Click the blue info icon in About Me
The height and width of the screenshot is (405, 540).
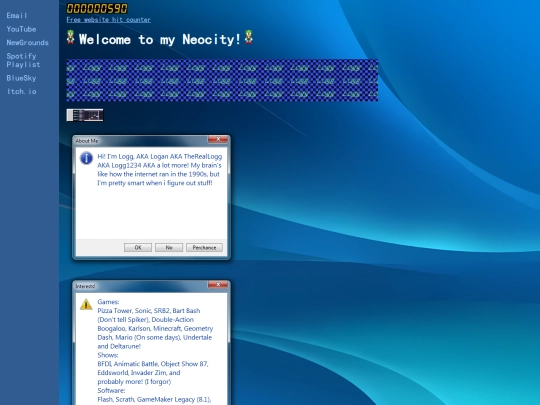(x=86, y=158)
